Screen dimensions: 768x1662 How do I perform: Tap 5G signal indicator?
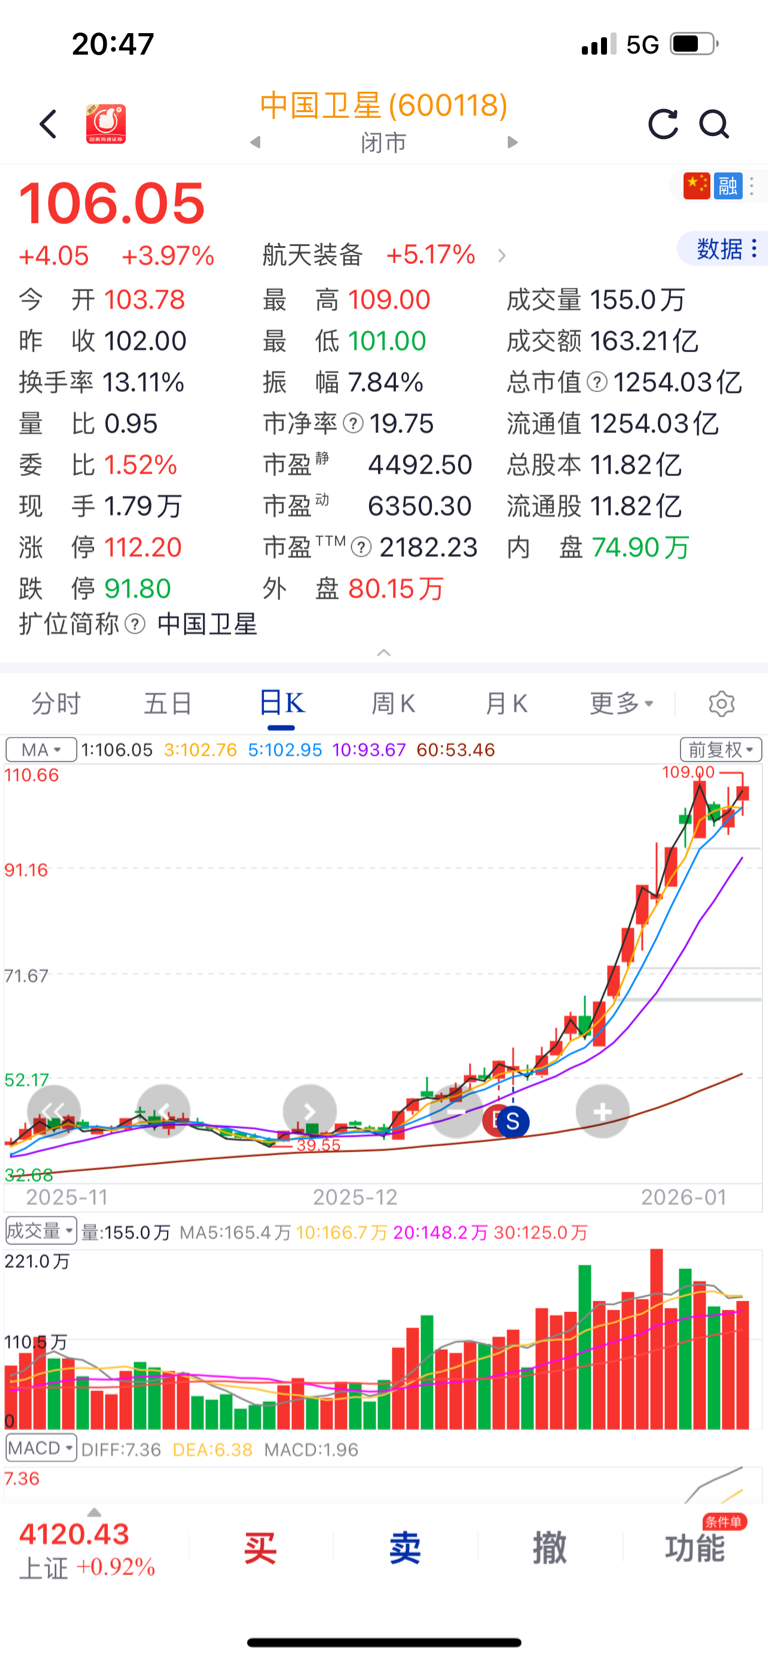pyautogui.click(x=643, y=44)
